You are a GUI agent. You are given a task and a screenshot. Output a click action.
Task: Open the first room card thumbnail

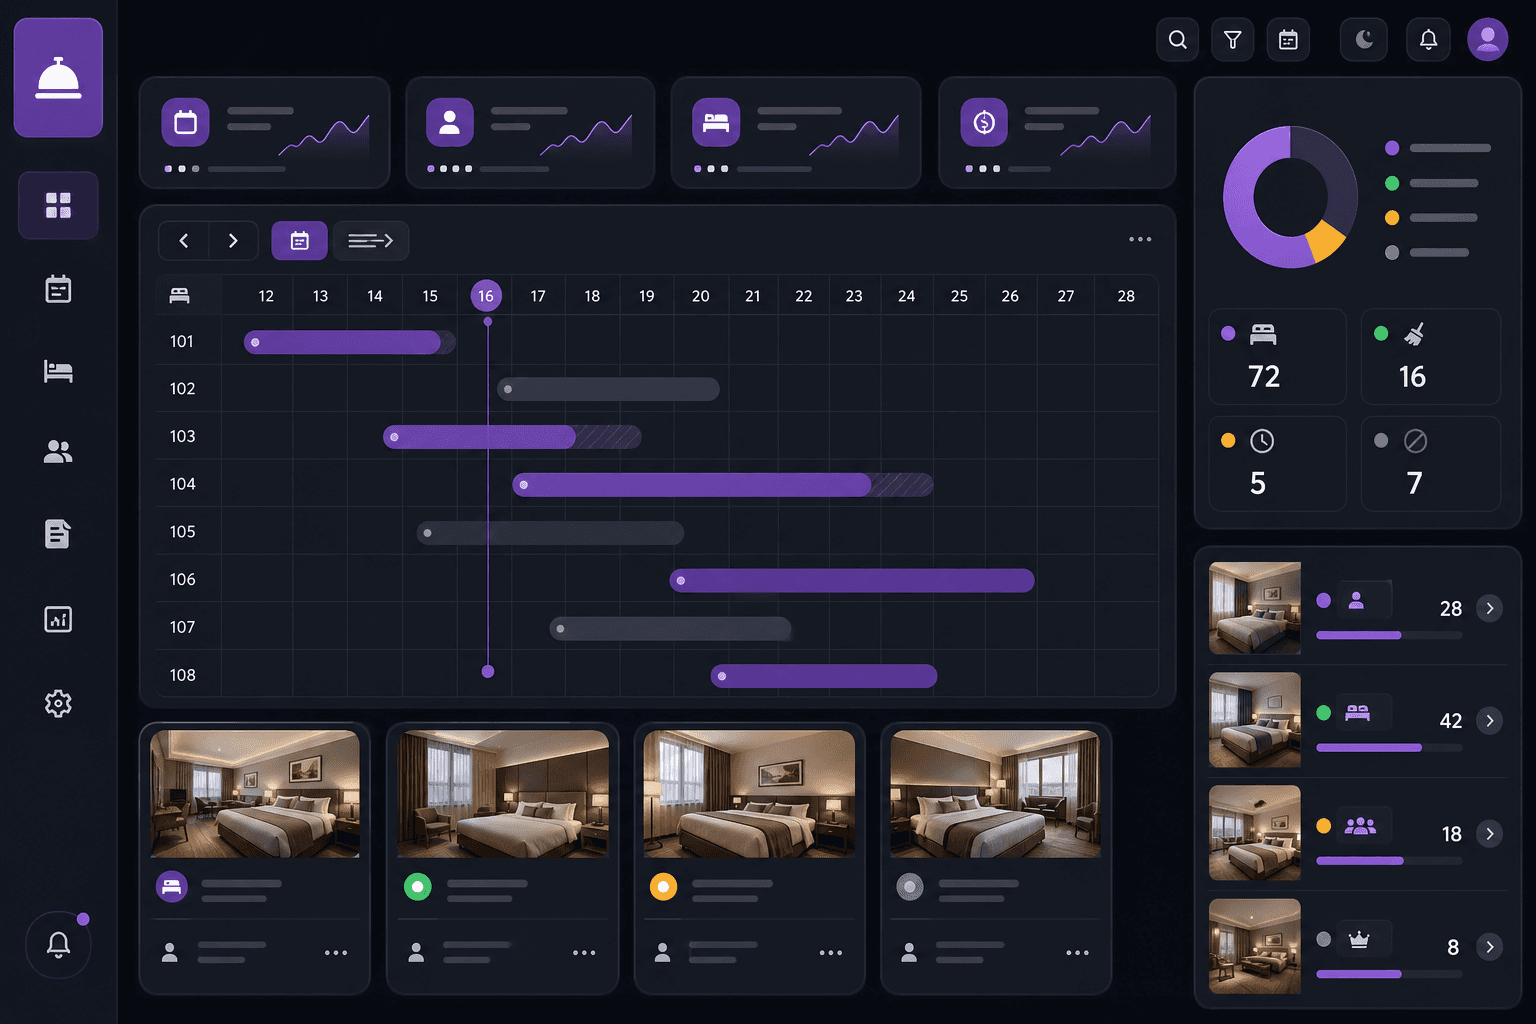point(255,794)
